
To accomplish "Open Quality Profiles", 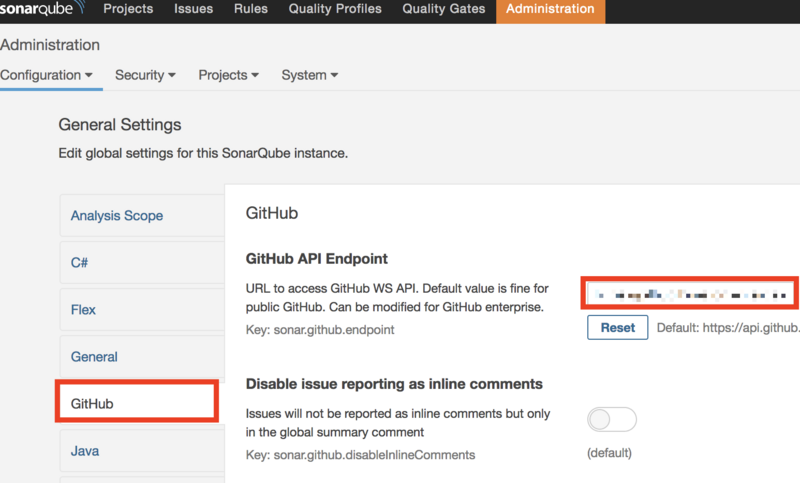I will point(335,9).
